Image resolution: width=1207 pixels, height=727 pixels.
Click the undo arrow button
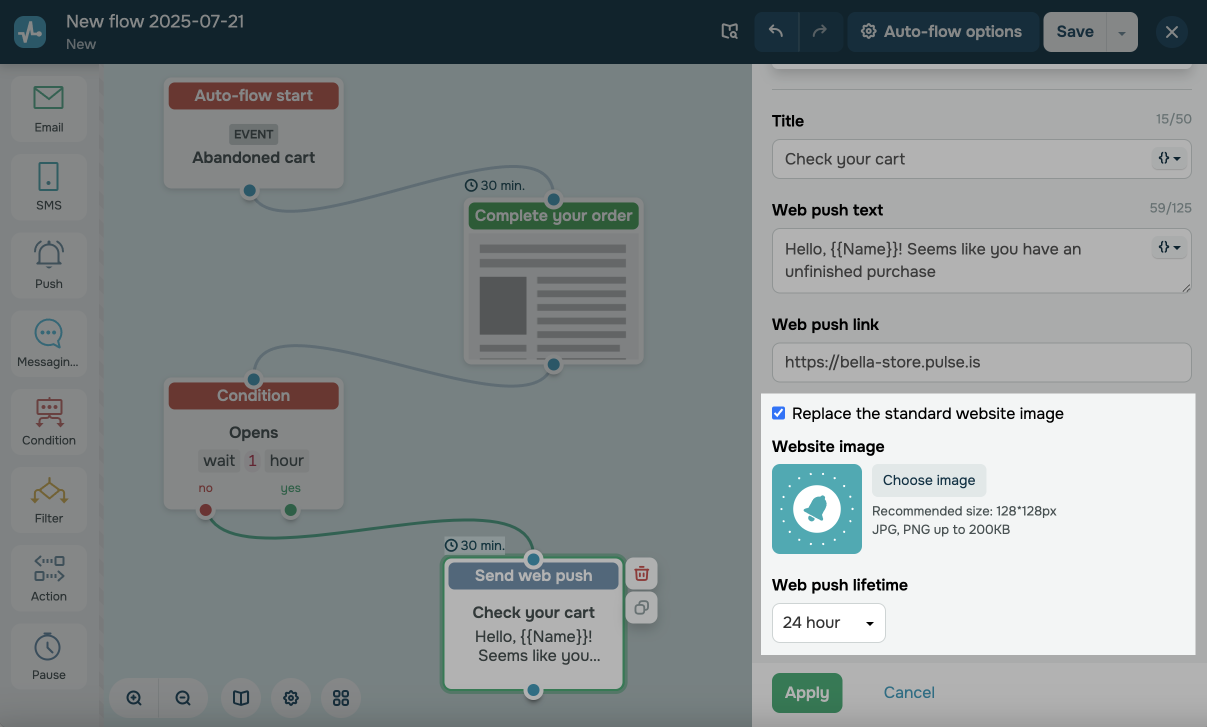point(776,32)
